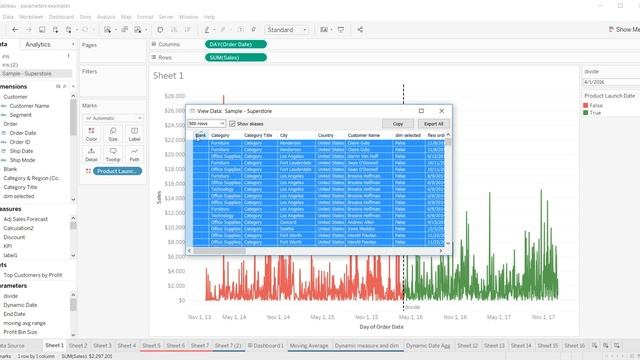
Task: Click the presentation mode icon
Action: [341, 30]
